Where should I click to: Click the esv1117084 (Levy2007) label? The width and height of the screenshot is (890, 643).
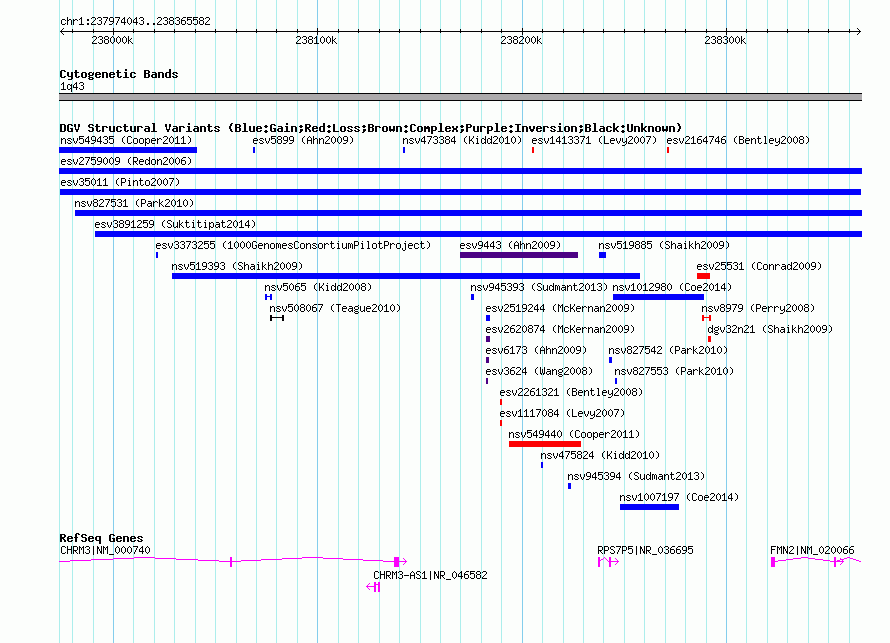tap(562, 413)
